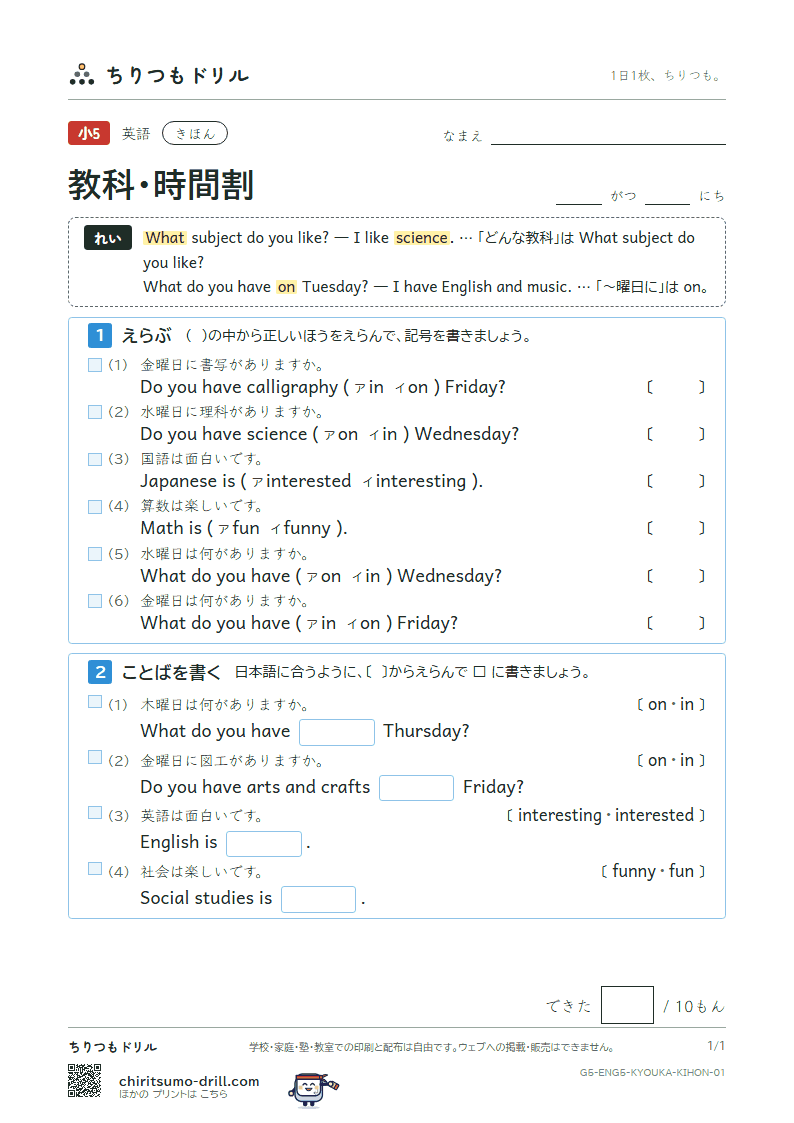794x1123 pixels.
Task: Check the box for (5) 水曜日は何がありますか
Action: coord(95,554)
